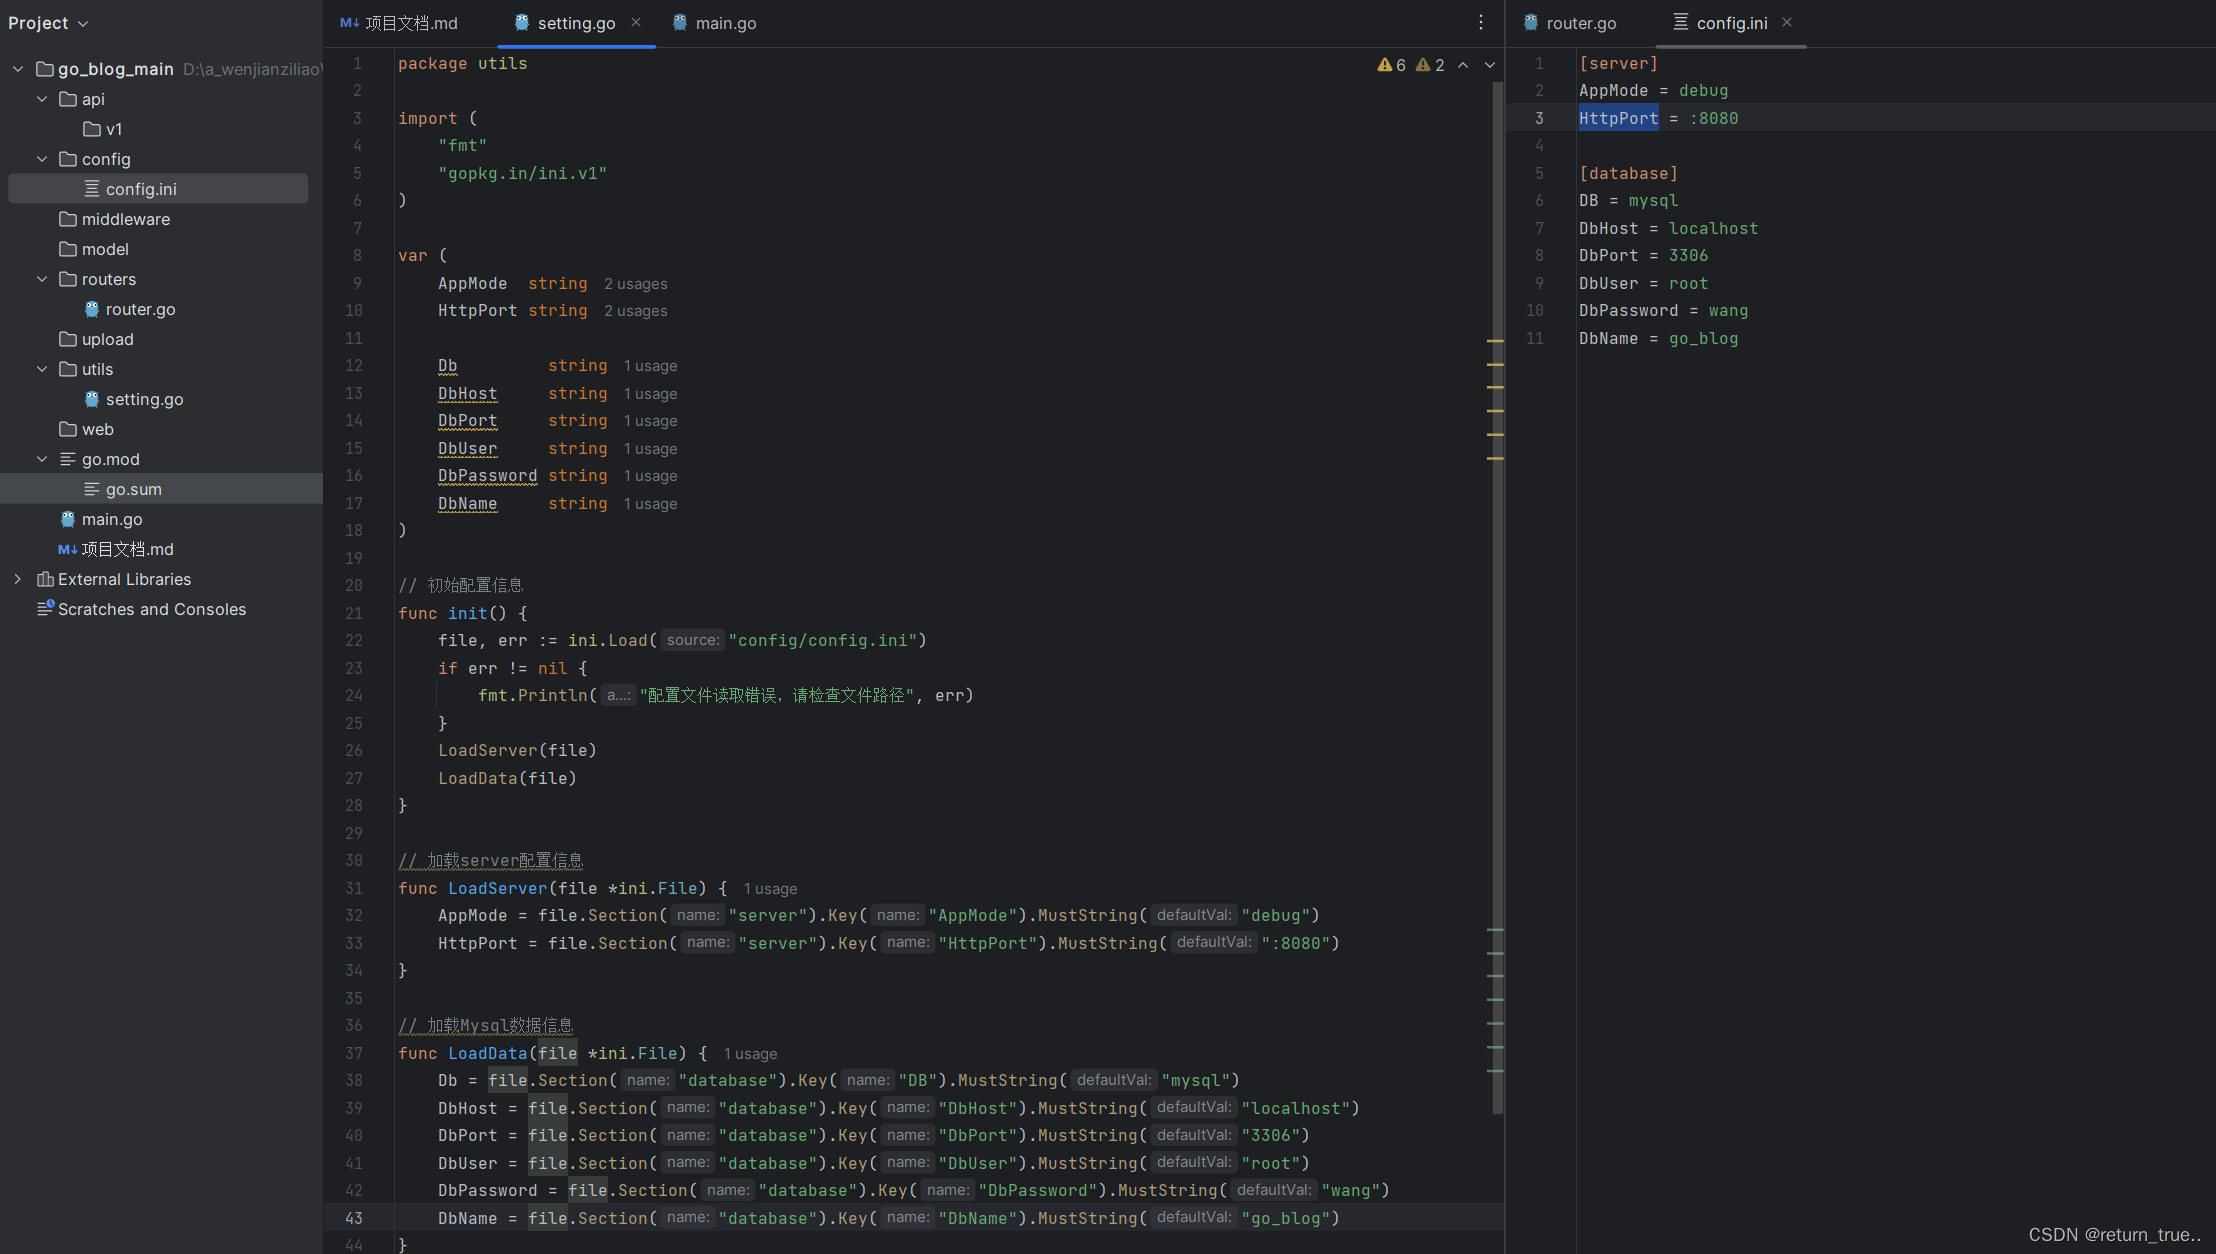Click the "gopkg.in/ini.v1" import string
2216x1254 pixels.
pyautogui.click(x=522, y=173)
